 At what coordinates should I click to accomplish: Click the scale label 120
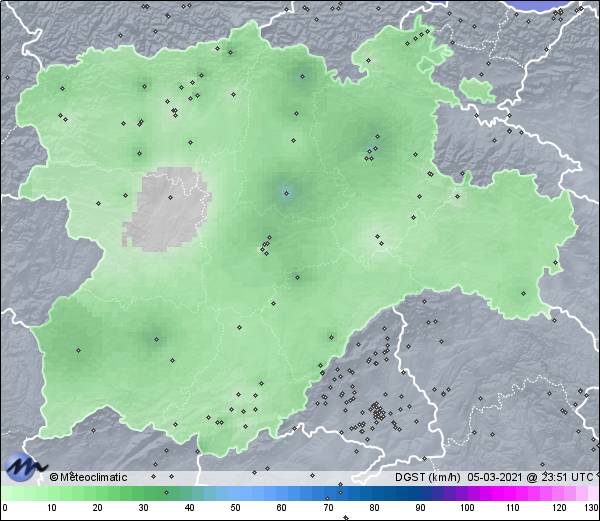click(559, 508)
